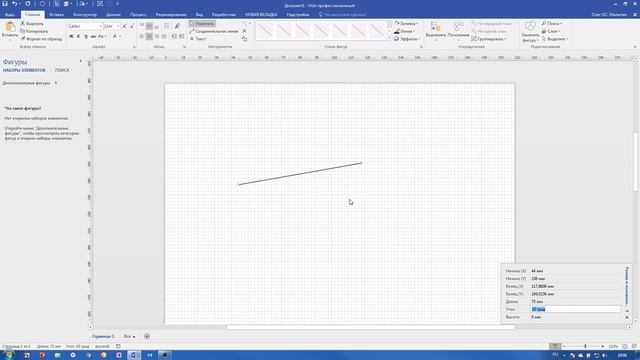Click the 'tell me' search box
Image resolution: width=640 pixels, height=360 pixels.
[343, 14]
